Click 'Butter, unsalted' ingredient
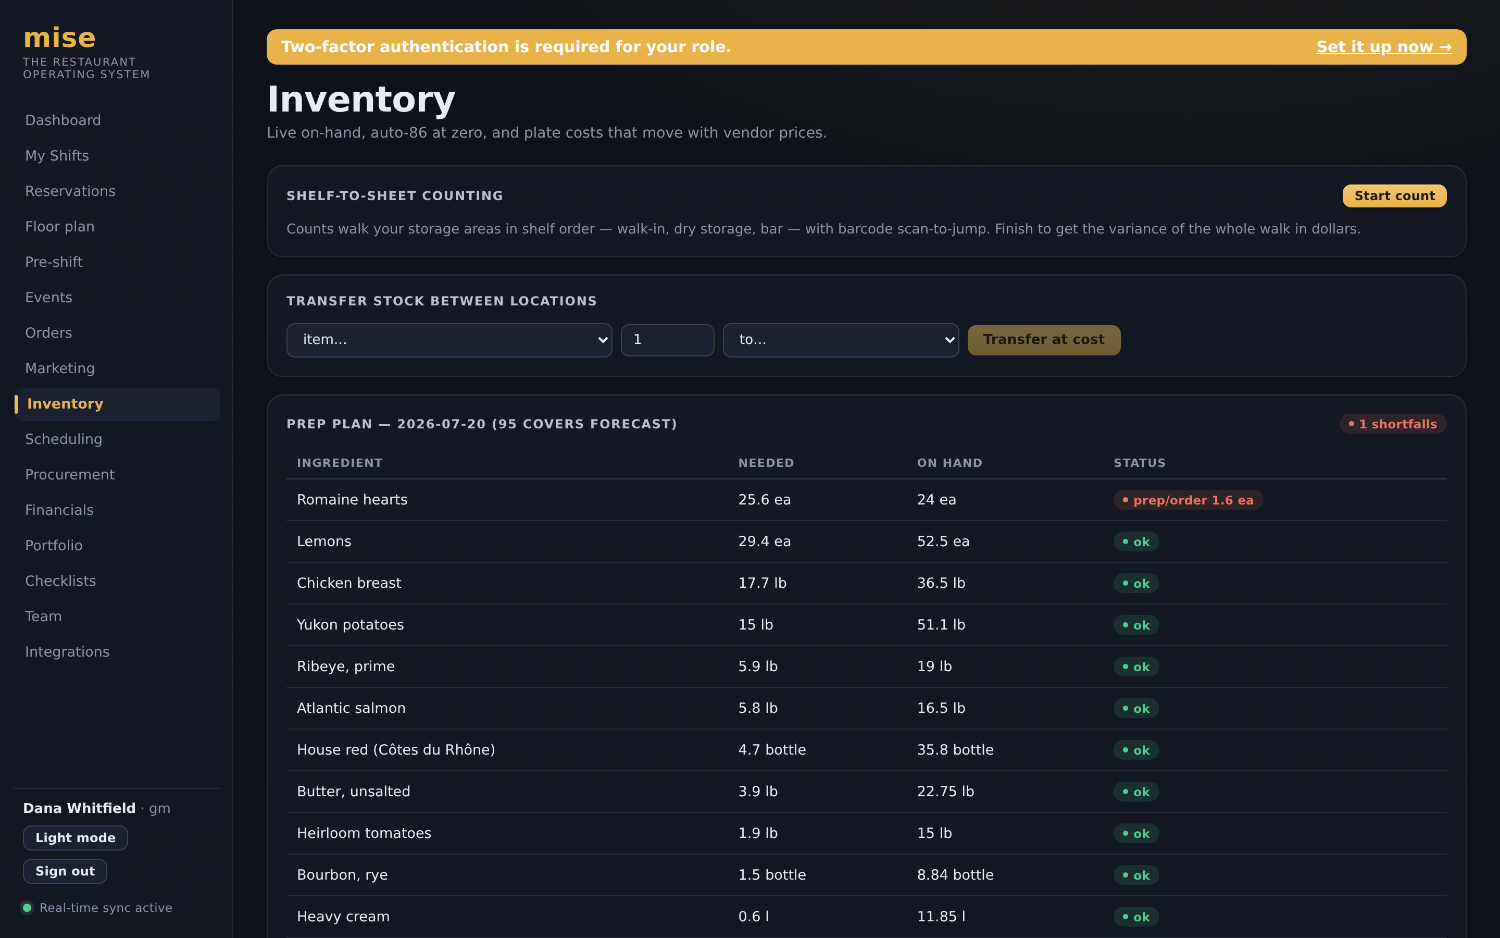The image size is (1500, 938). pos(354,792)
